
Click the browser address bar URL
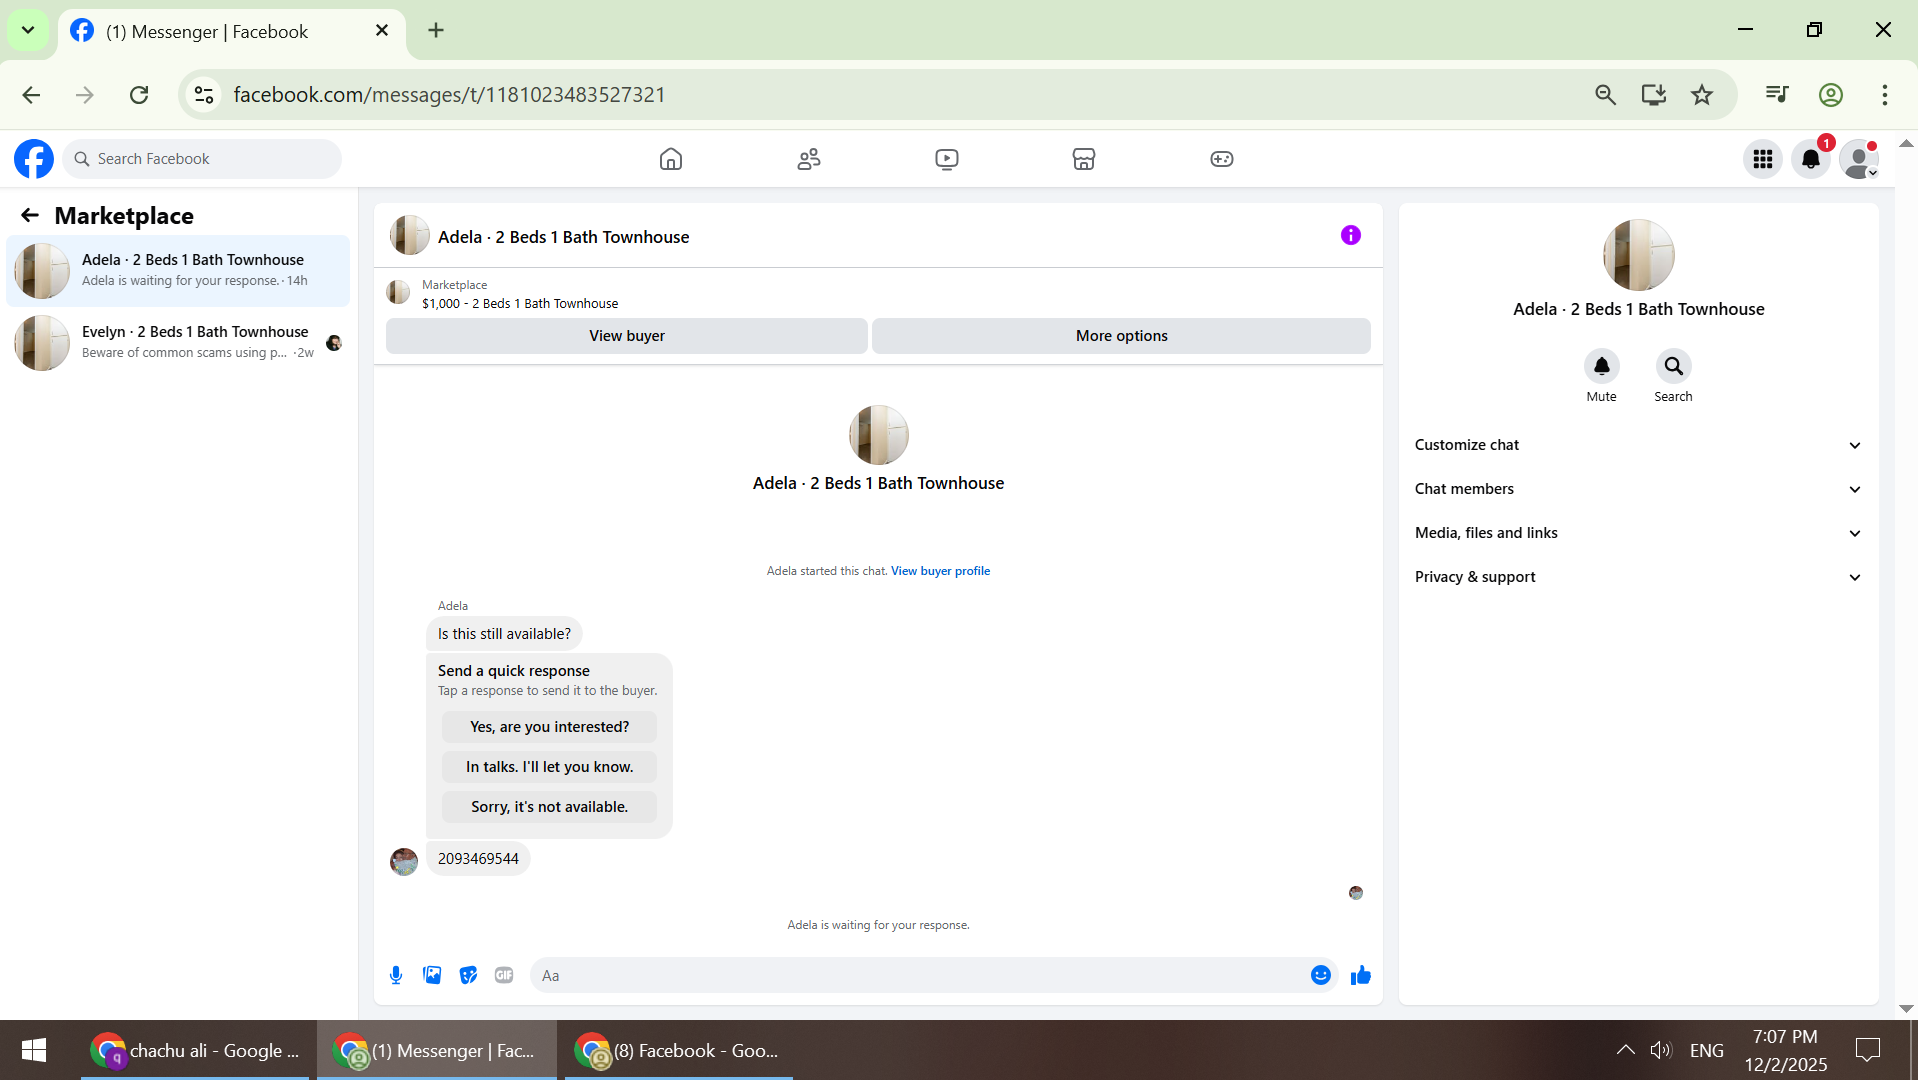pos(449,95)
